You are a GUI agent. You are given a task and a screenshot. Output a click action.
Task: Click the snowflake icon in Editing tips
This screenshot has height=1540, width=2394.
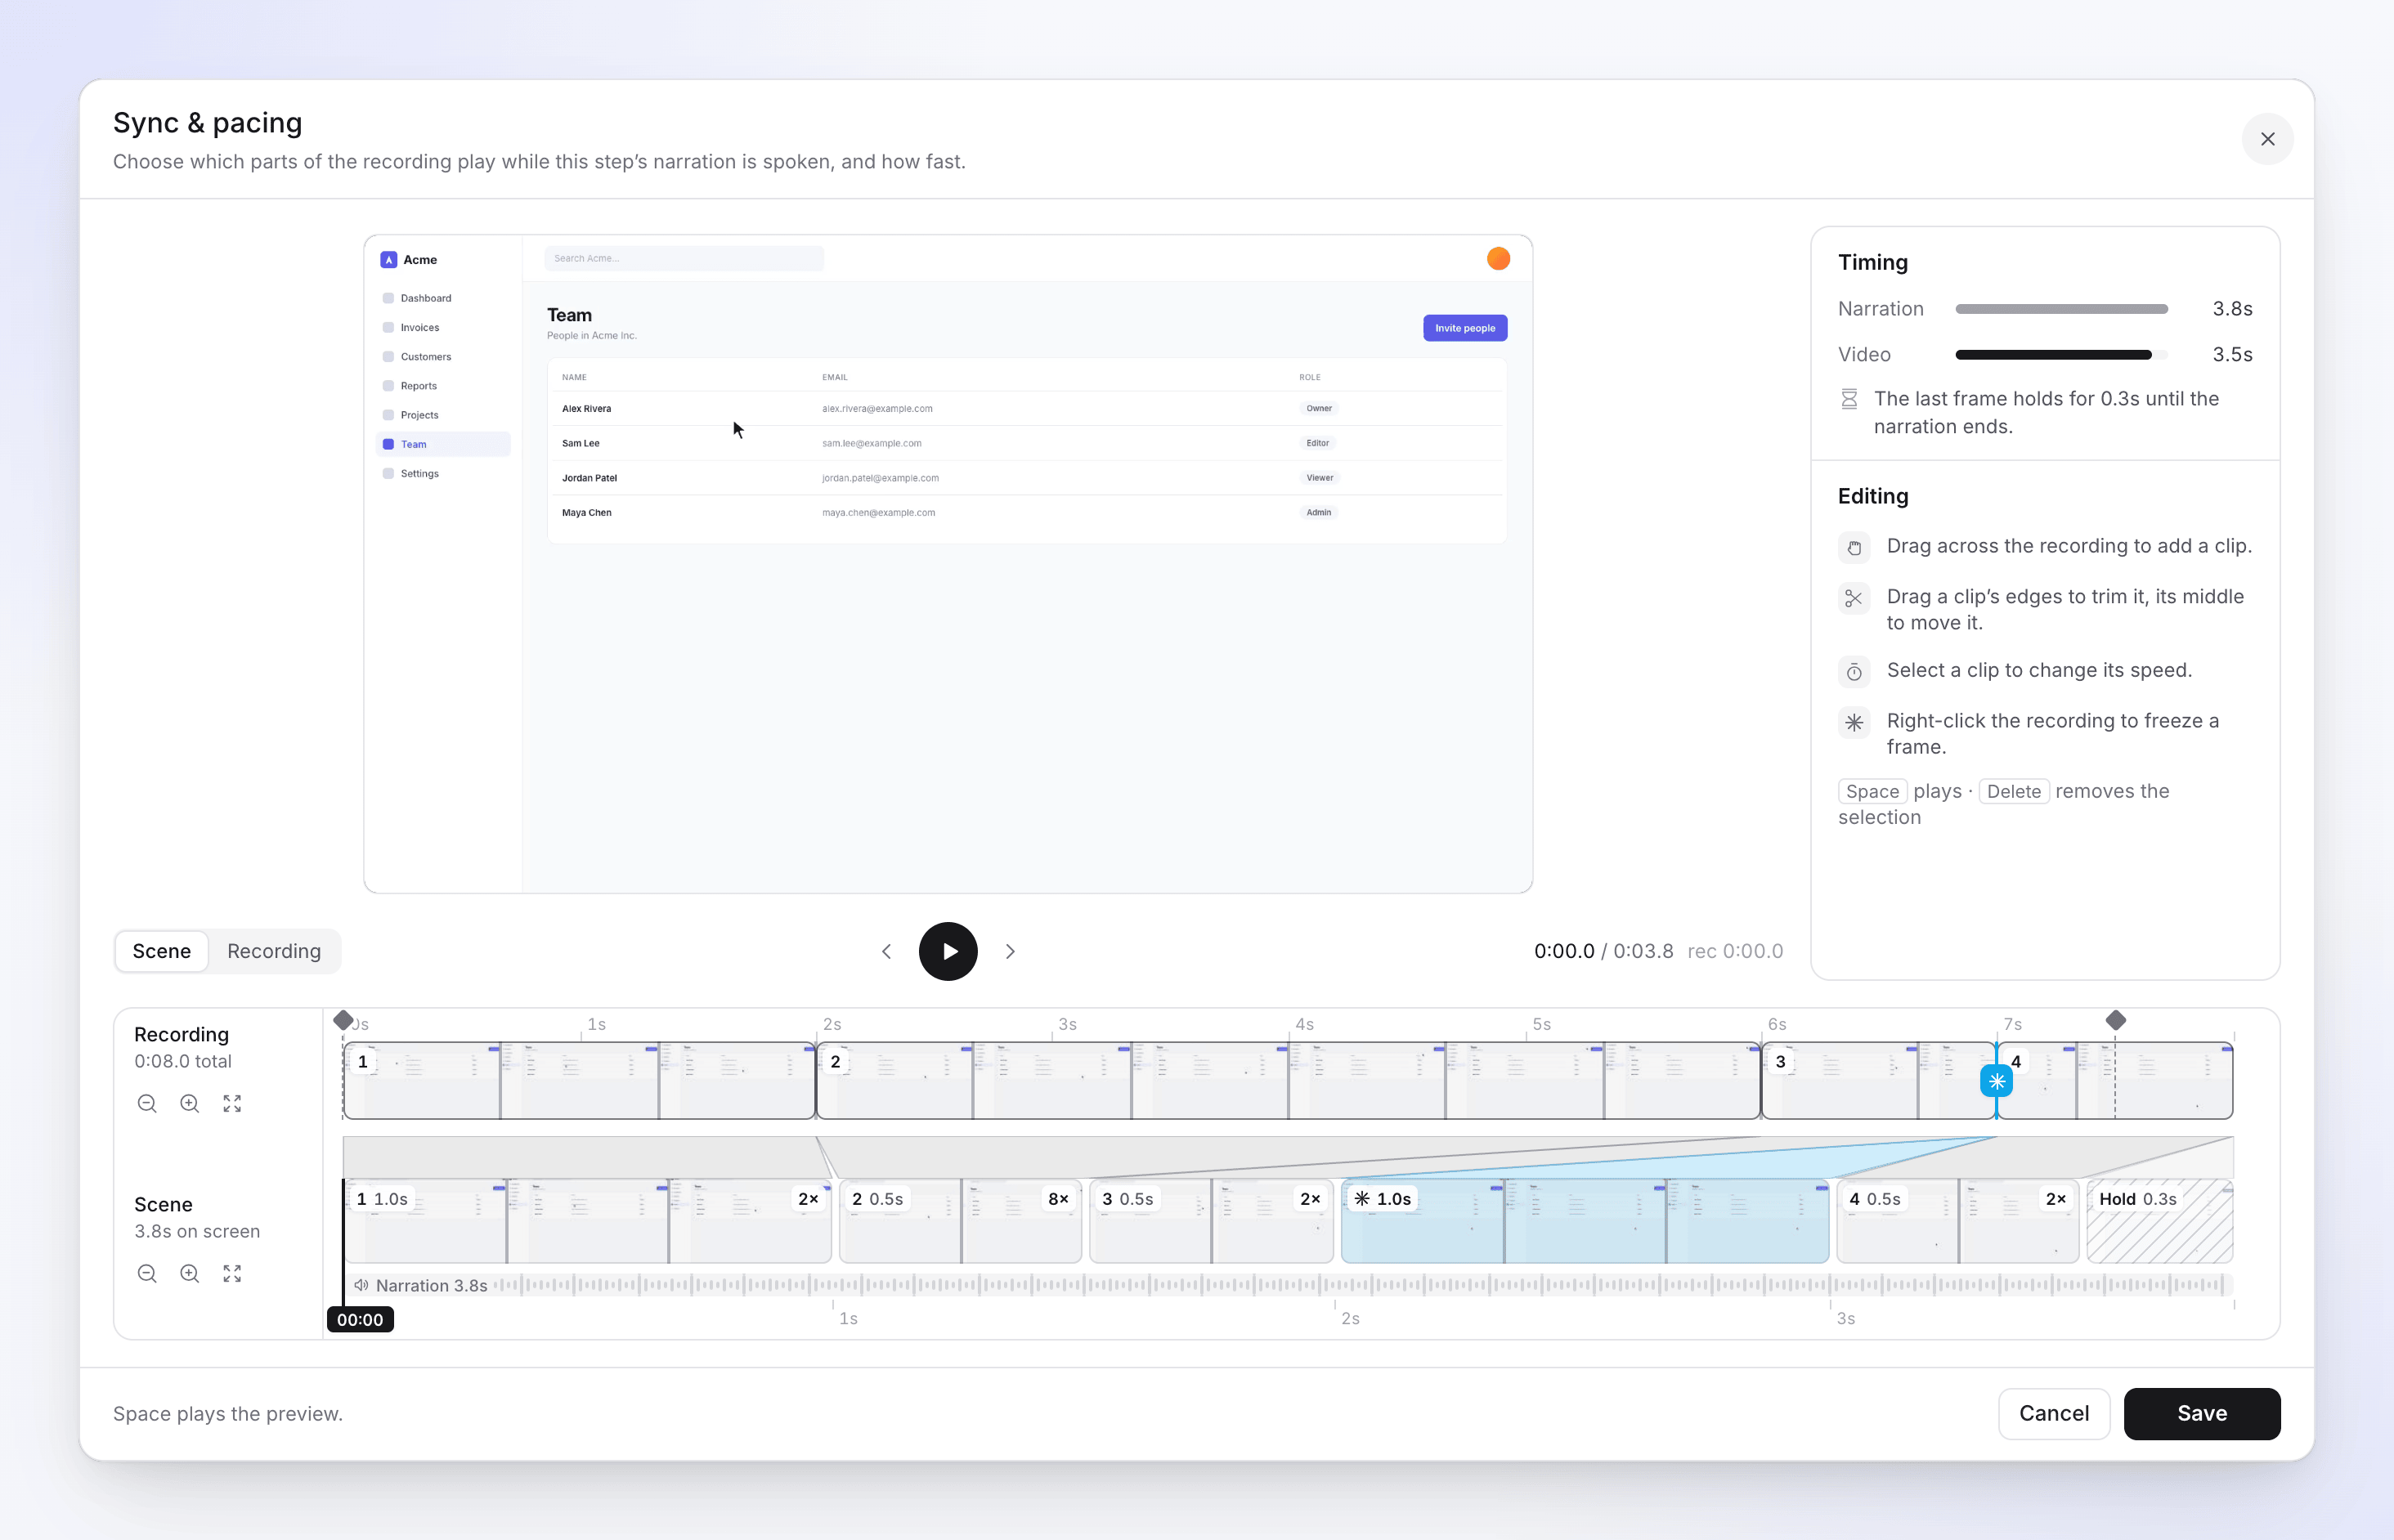[1854, 722]
